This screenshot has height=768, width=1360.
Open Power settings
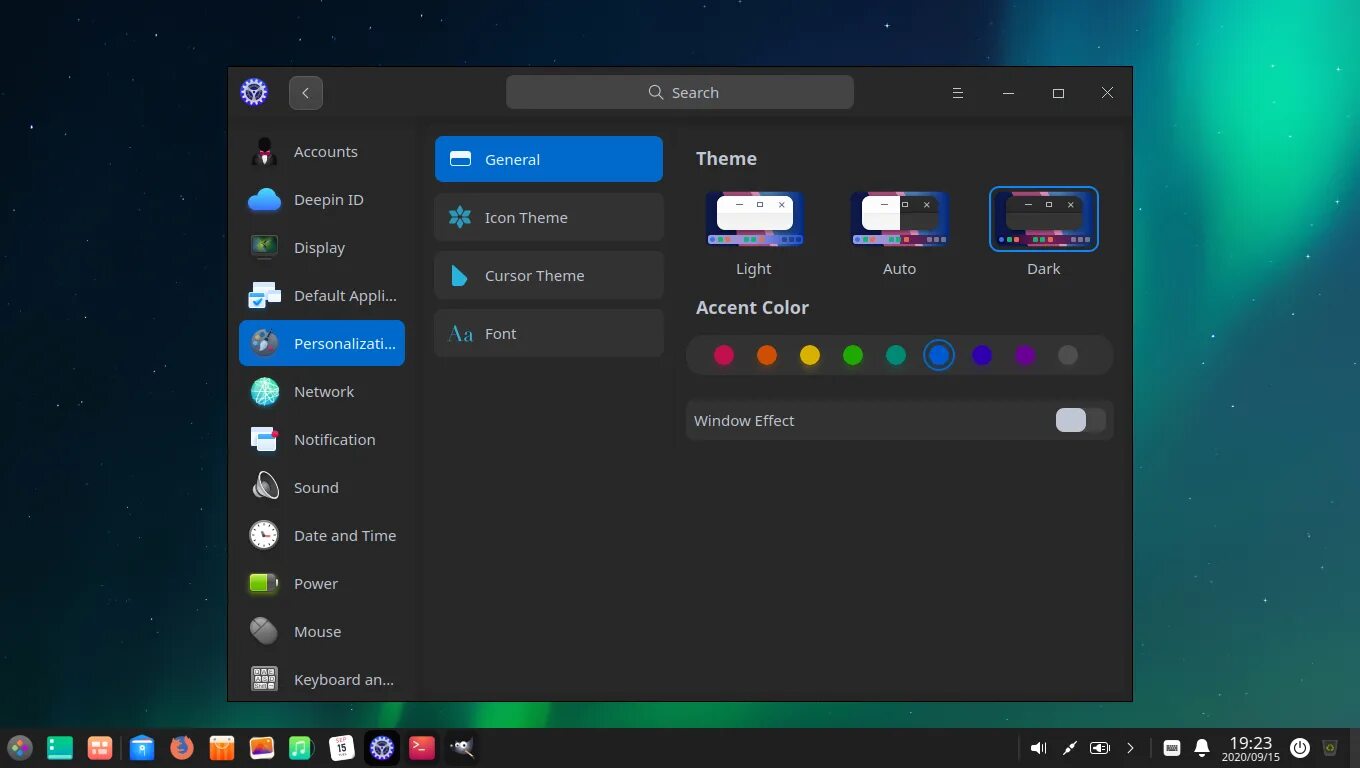click(x=322, y=584)
